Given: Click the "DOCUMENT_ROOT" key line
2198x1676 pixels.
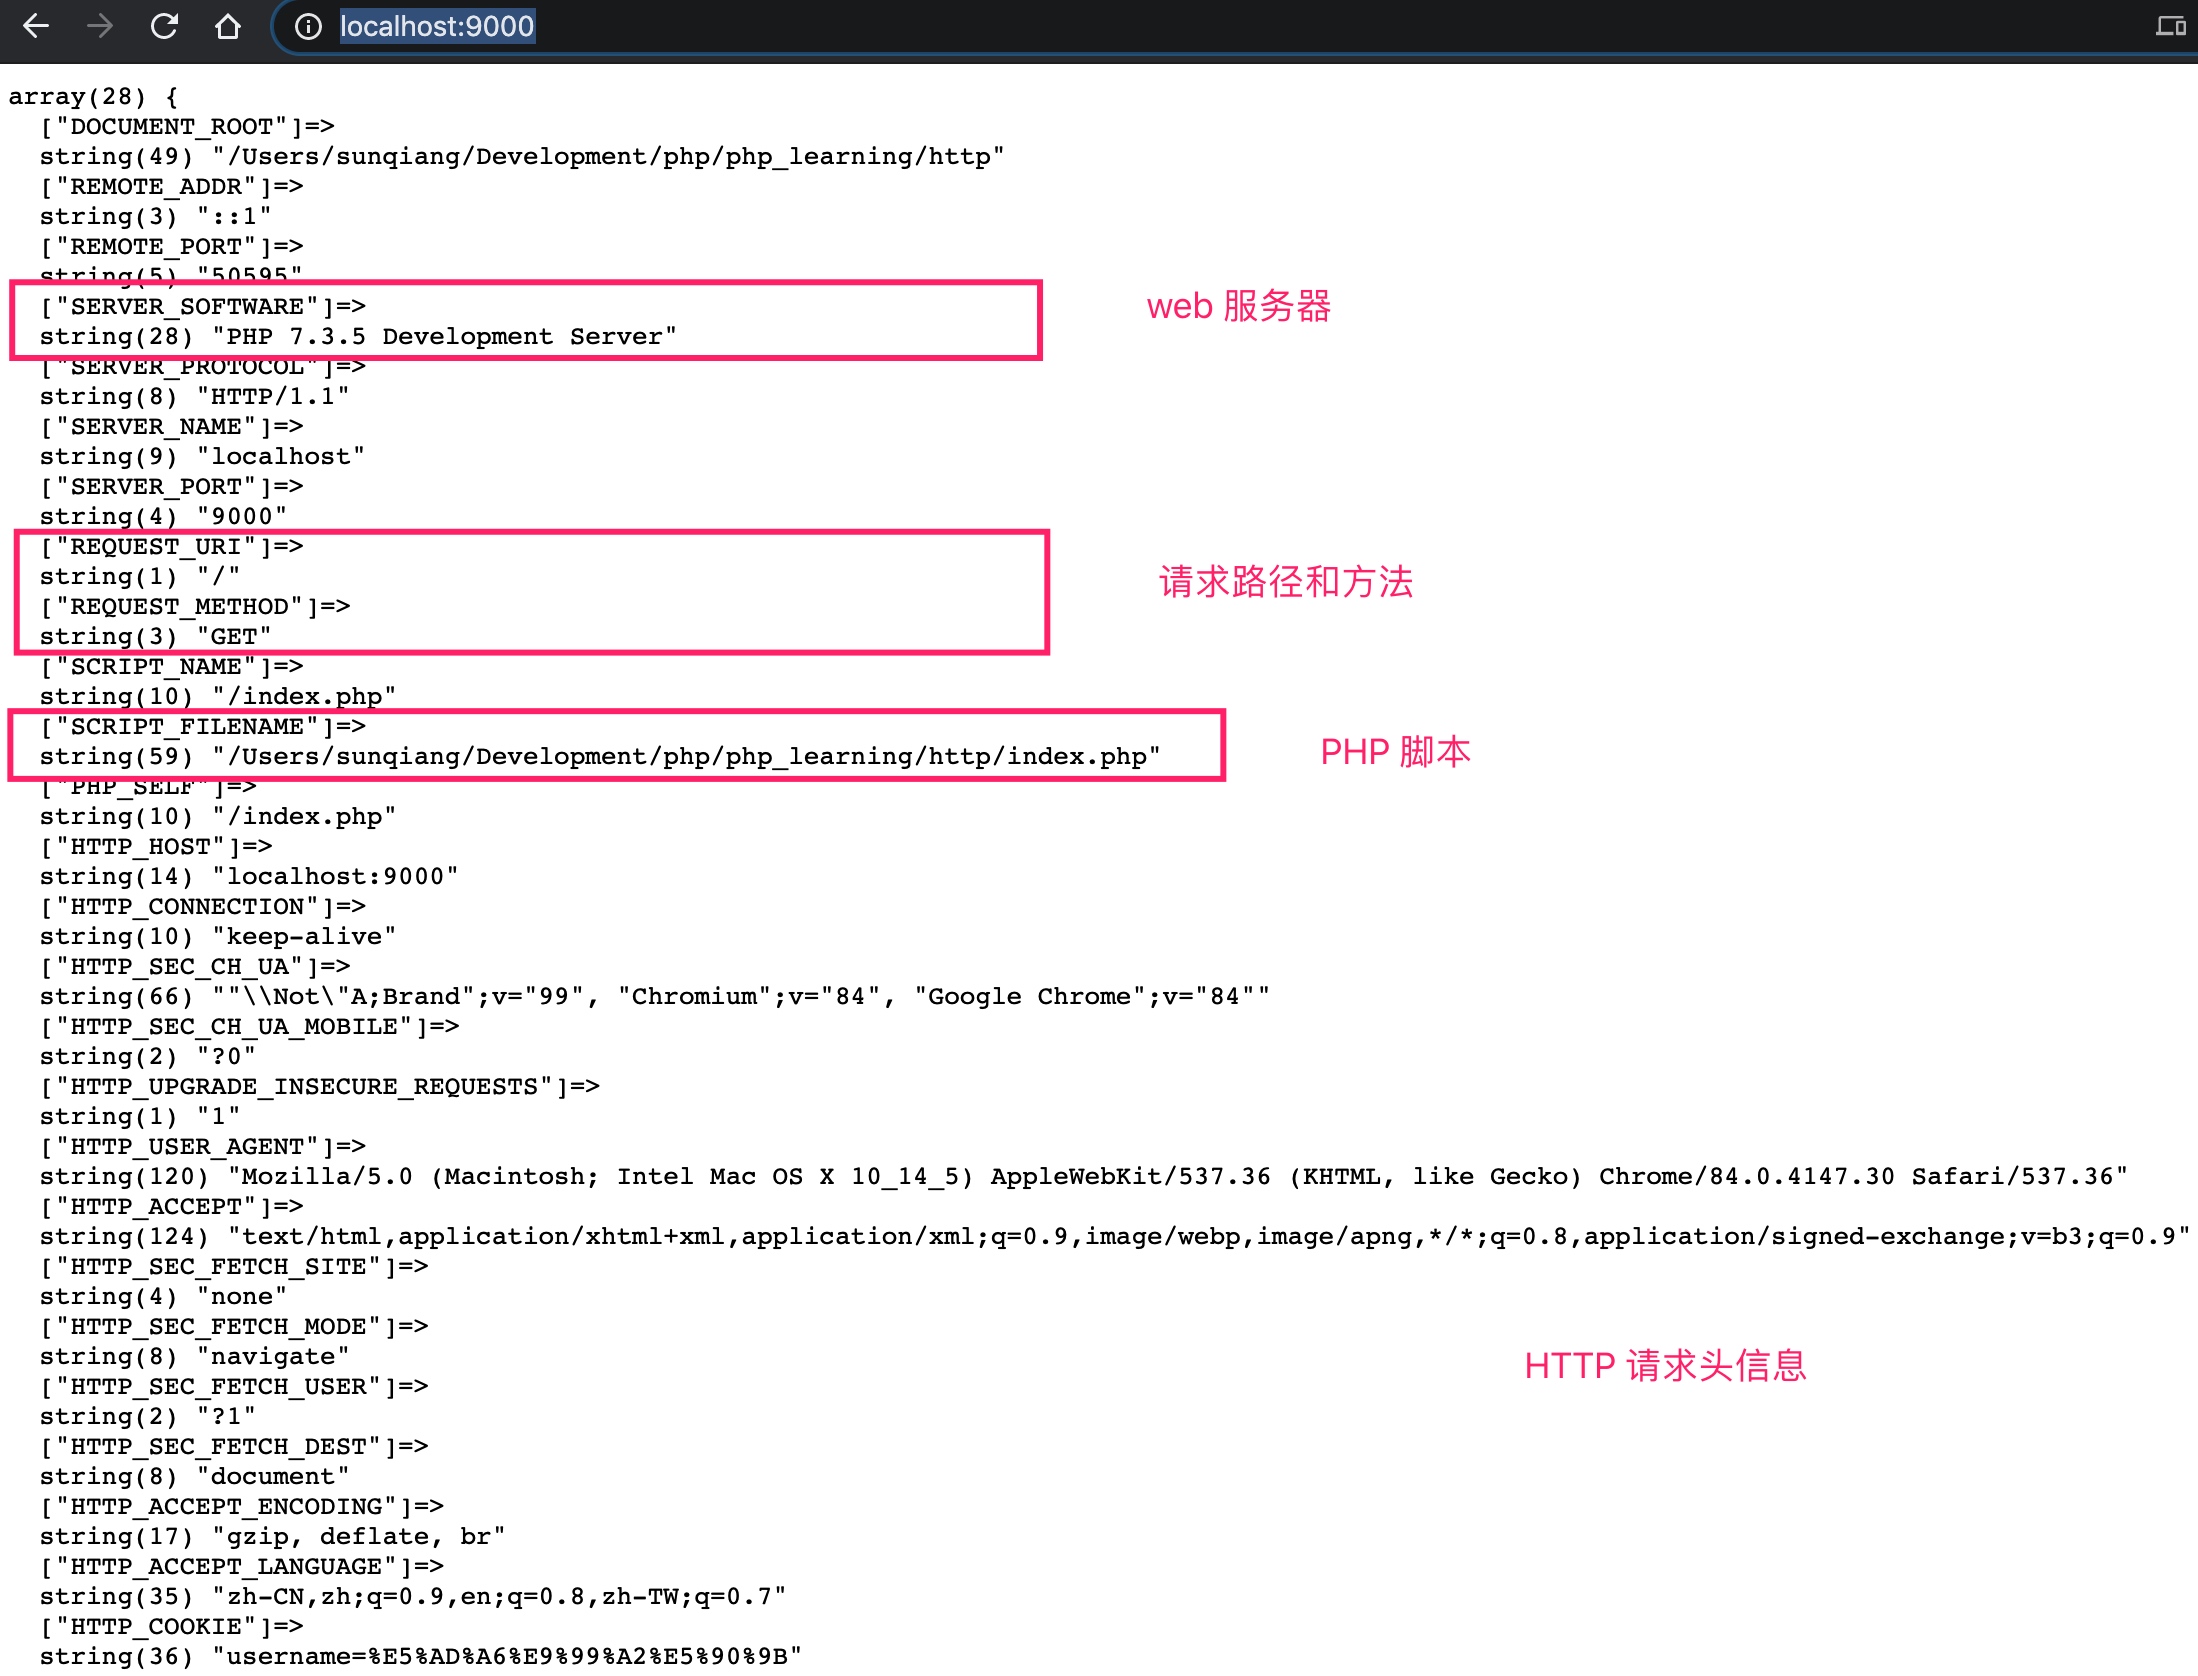Looking at the screenshot, I should click(x=187, y=127).
